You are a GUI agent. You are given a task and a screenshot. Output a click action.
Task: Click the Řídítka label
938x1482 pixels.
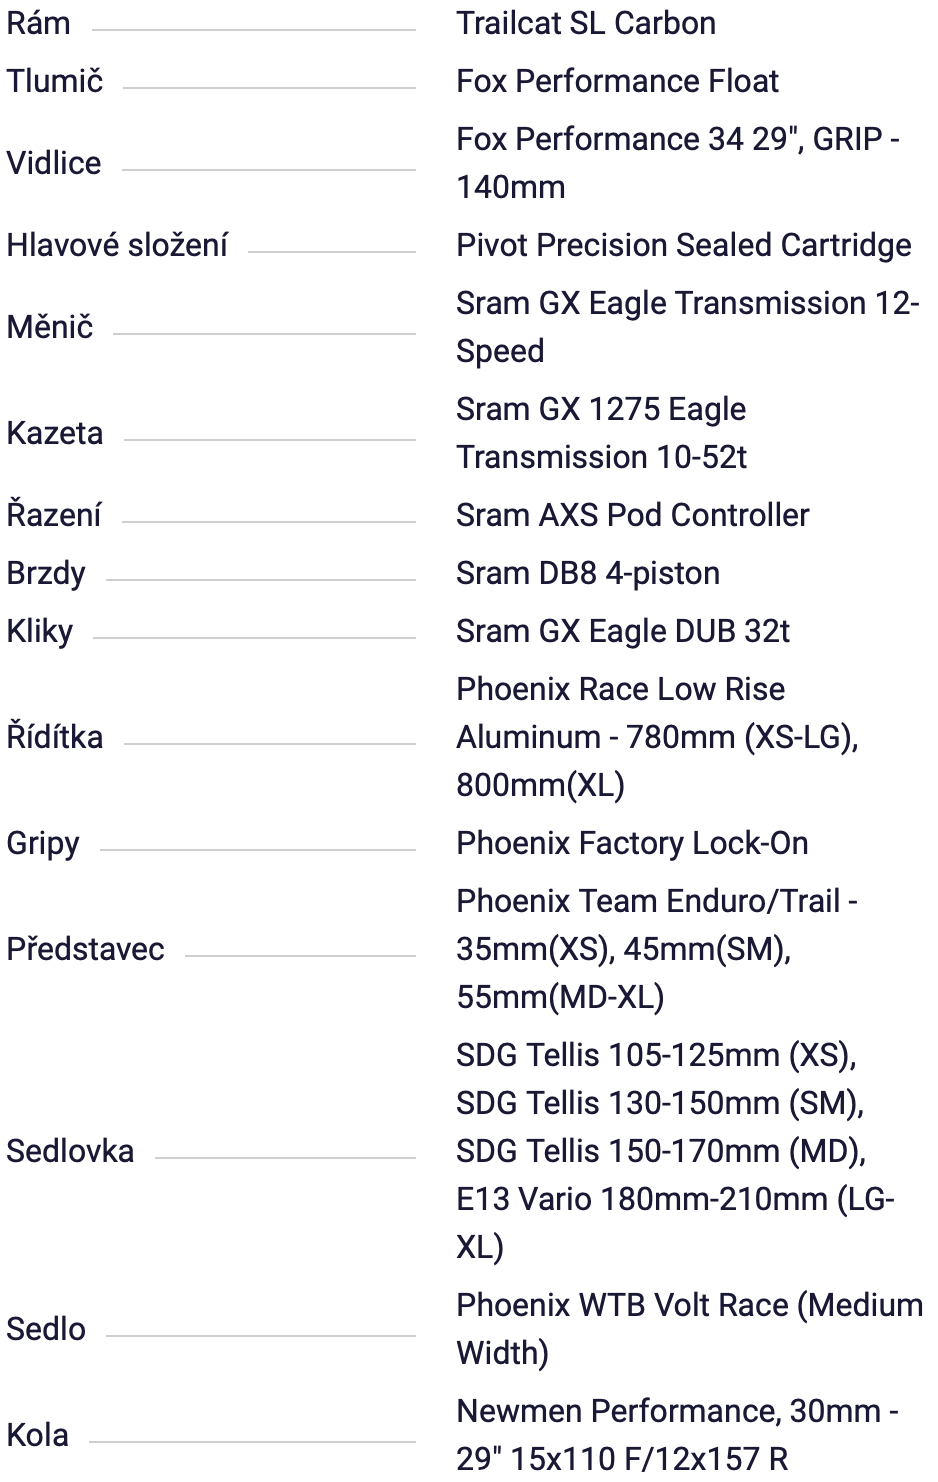click(54, 737)
